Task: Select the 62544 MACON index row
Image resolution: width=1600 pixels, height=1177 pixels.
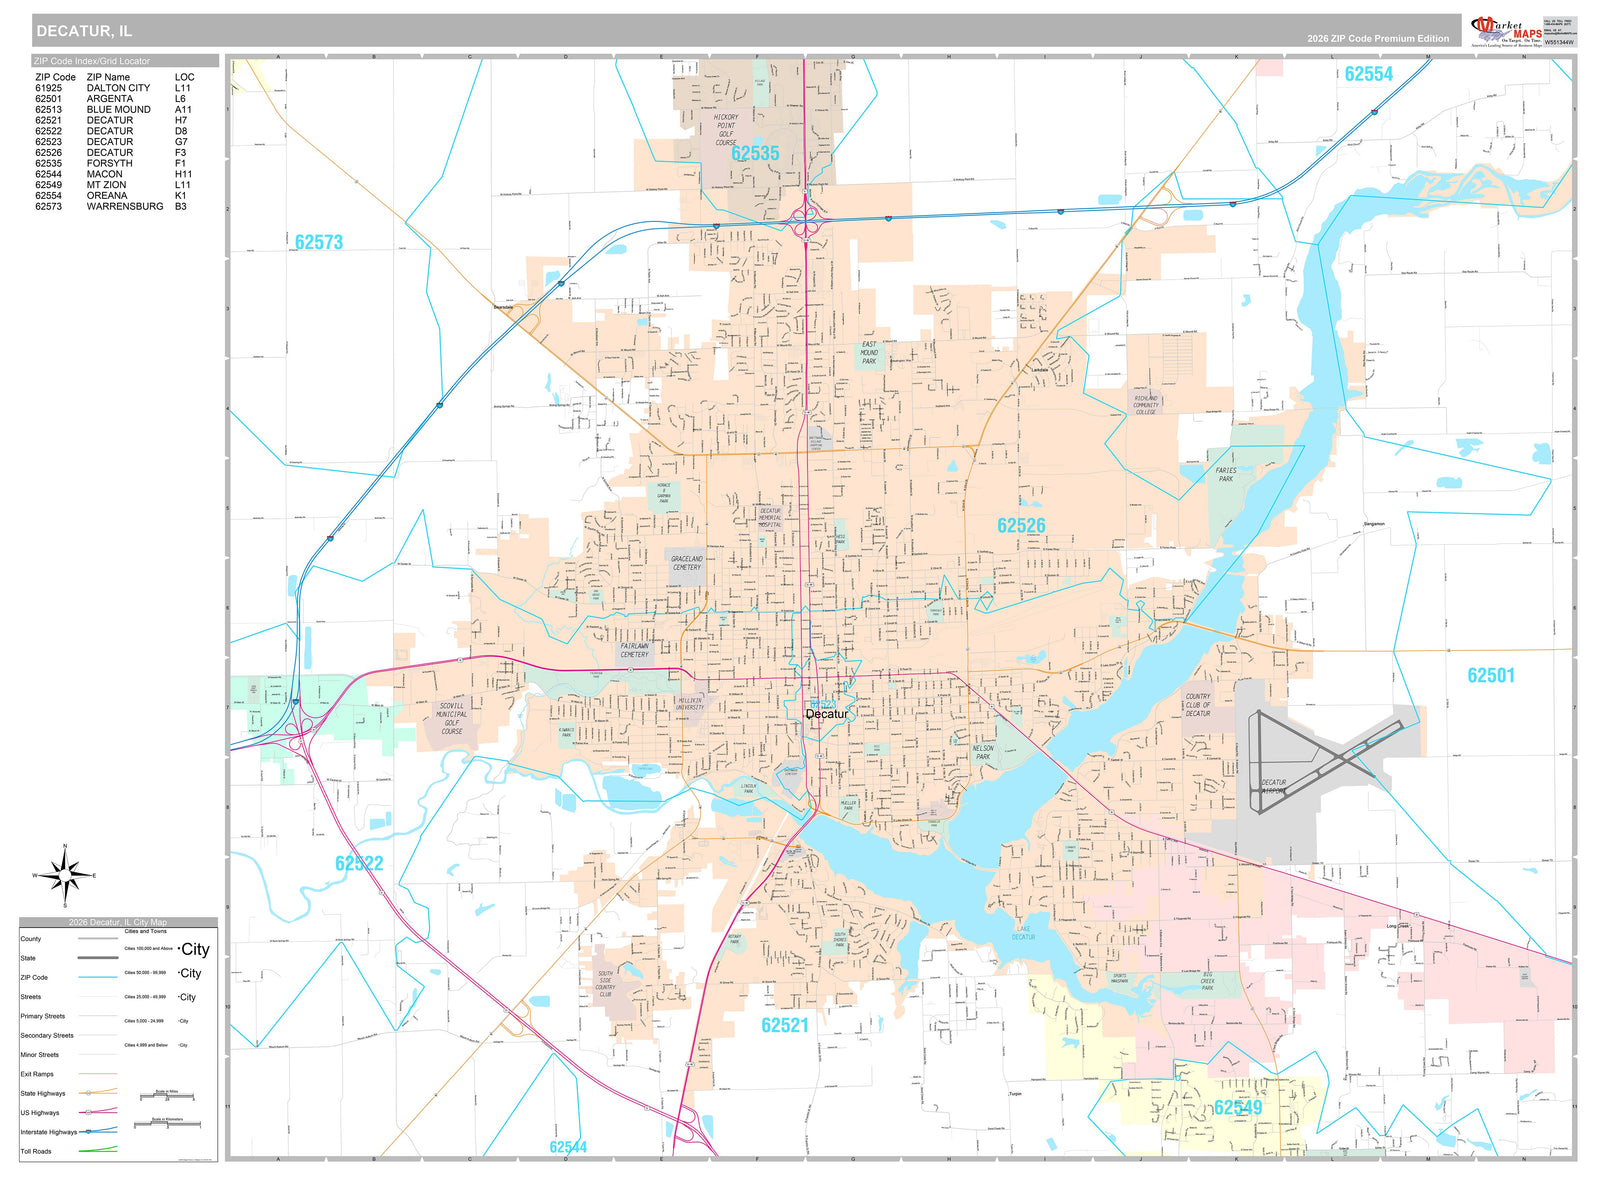Action: (x=113, y=174)
